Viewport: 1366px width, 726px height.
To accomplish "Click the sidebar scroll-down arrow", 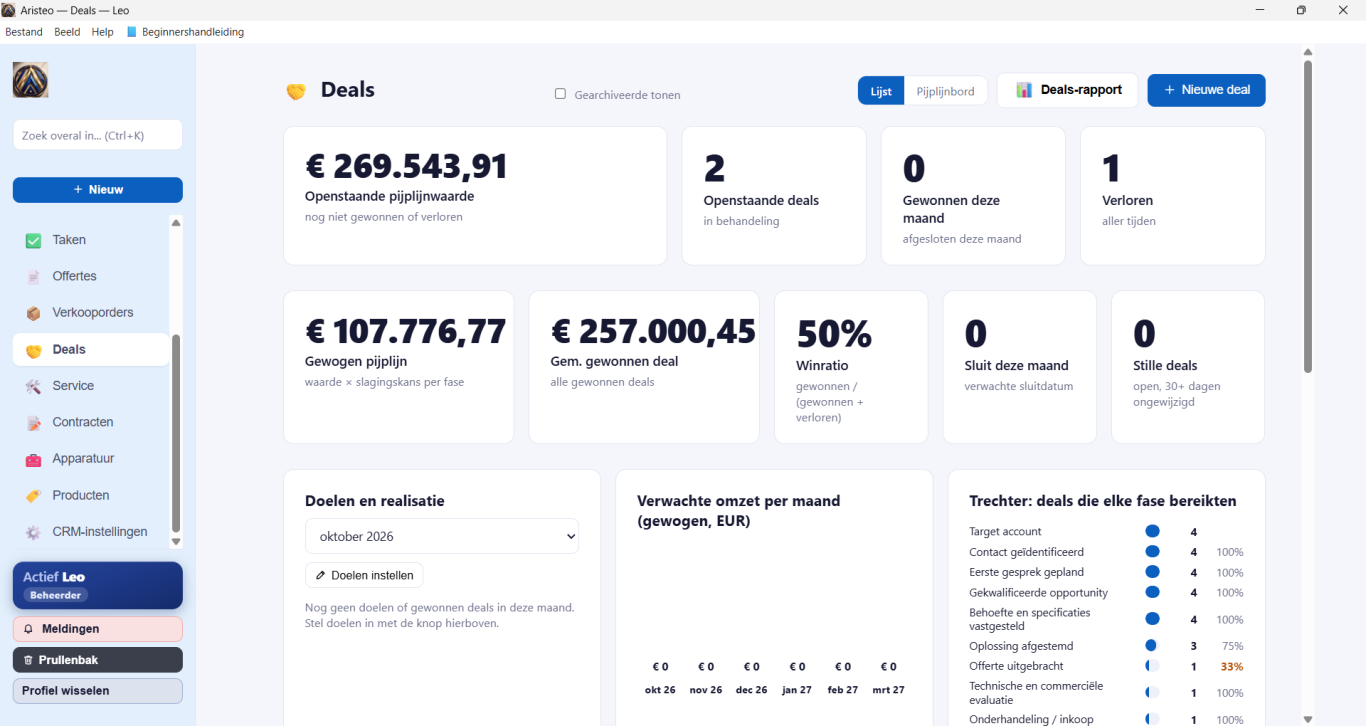I will pos(176,542).
